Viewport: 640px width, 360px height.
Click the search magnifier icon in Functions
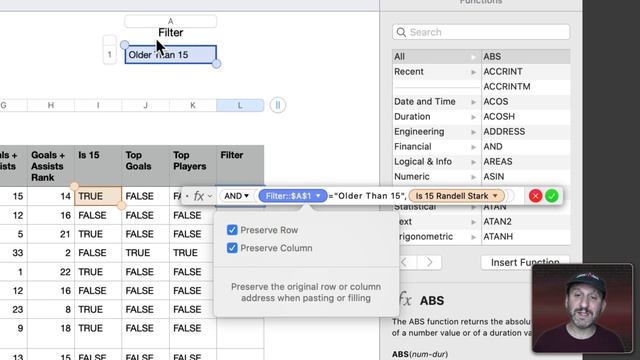point(401,32)
